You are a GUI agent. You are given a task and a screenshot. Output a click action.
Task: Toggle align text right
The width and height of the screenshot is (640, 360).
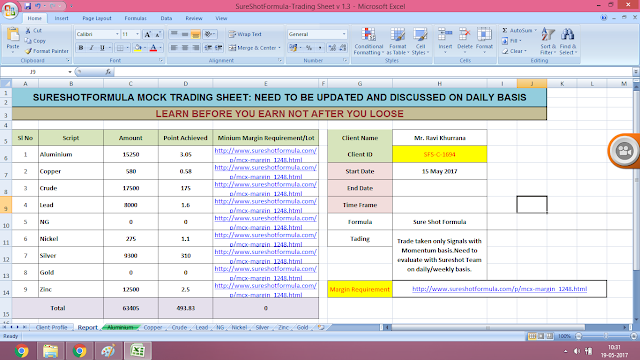point(196,48)
